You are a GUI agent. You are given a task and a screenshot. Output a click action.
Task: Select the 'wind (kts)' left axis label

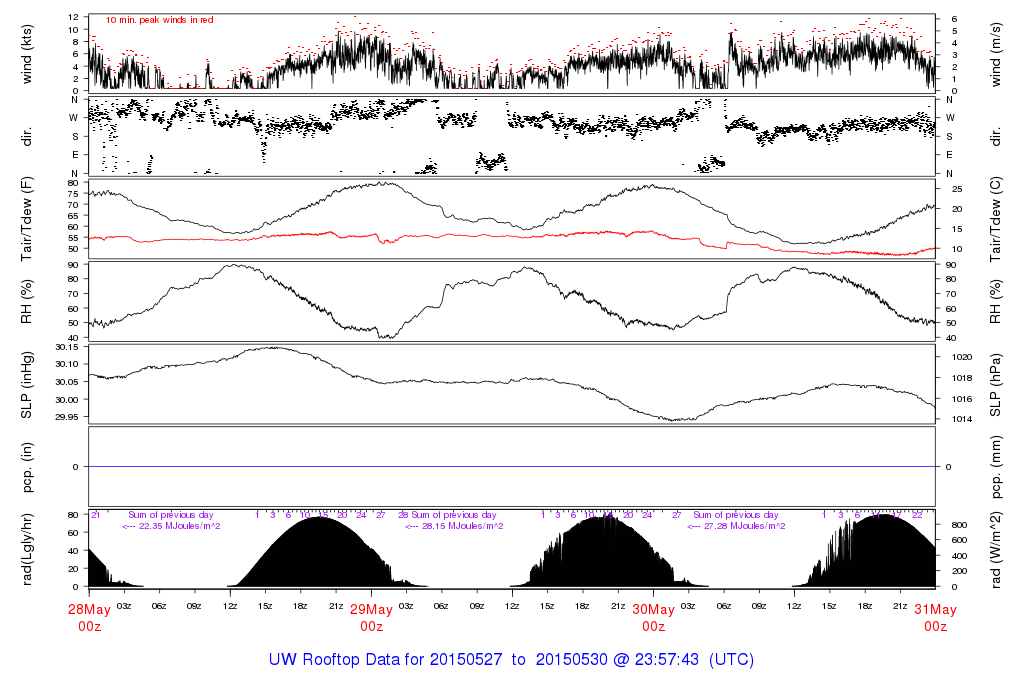coord(27,54)
